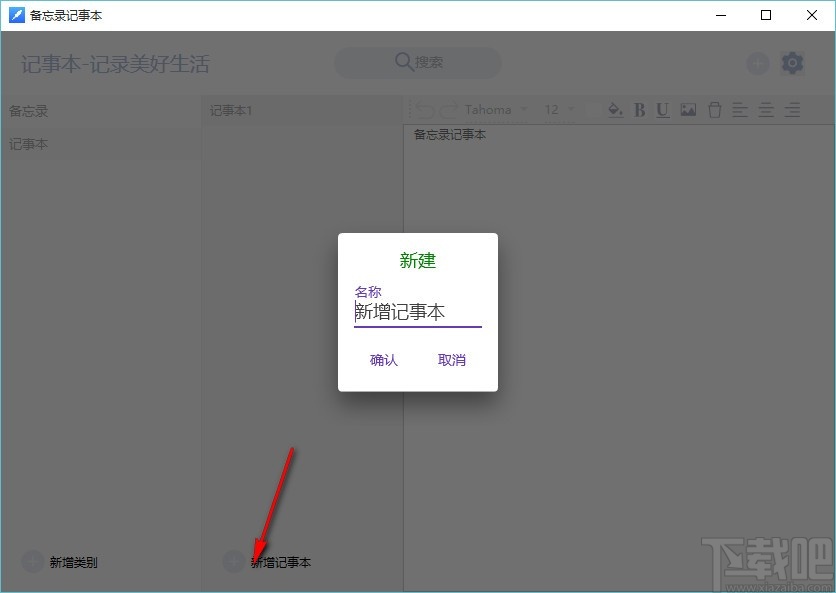Click the plus icon next to the gear
Viewport: 836px width, 593px height.
tap(757, 63)
